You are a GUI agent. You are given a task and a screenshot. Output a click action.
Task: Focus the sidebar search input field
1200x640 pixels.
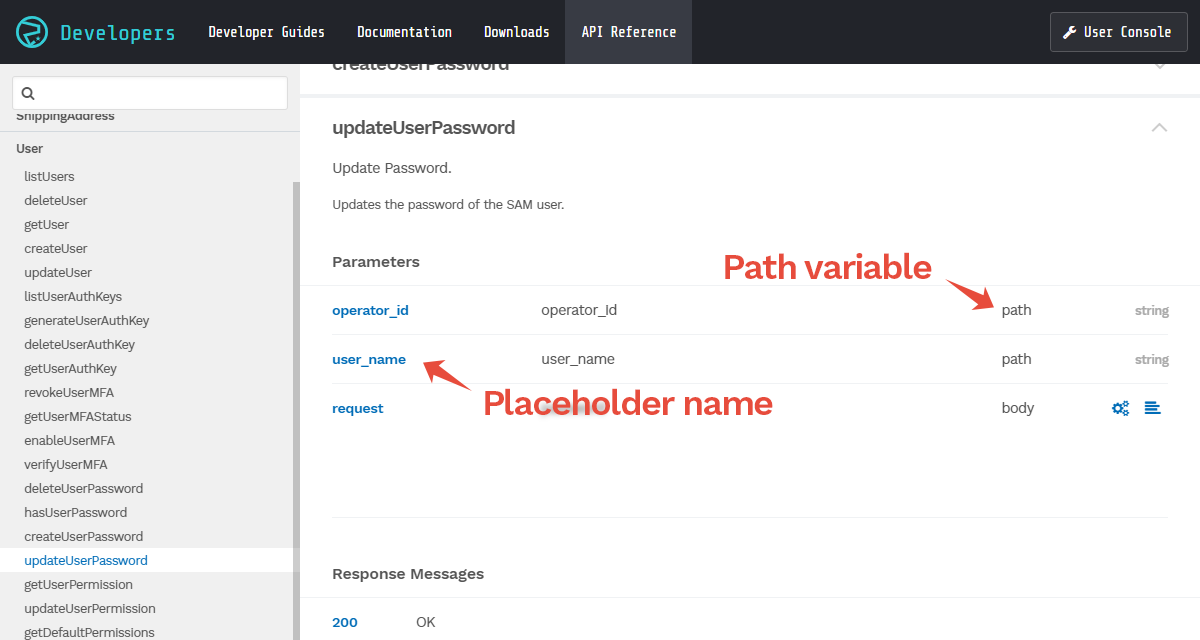150,93
